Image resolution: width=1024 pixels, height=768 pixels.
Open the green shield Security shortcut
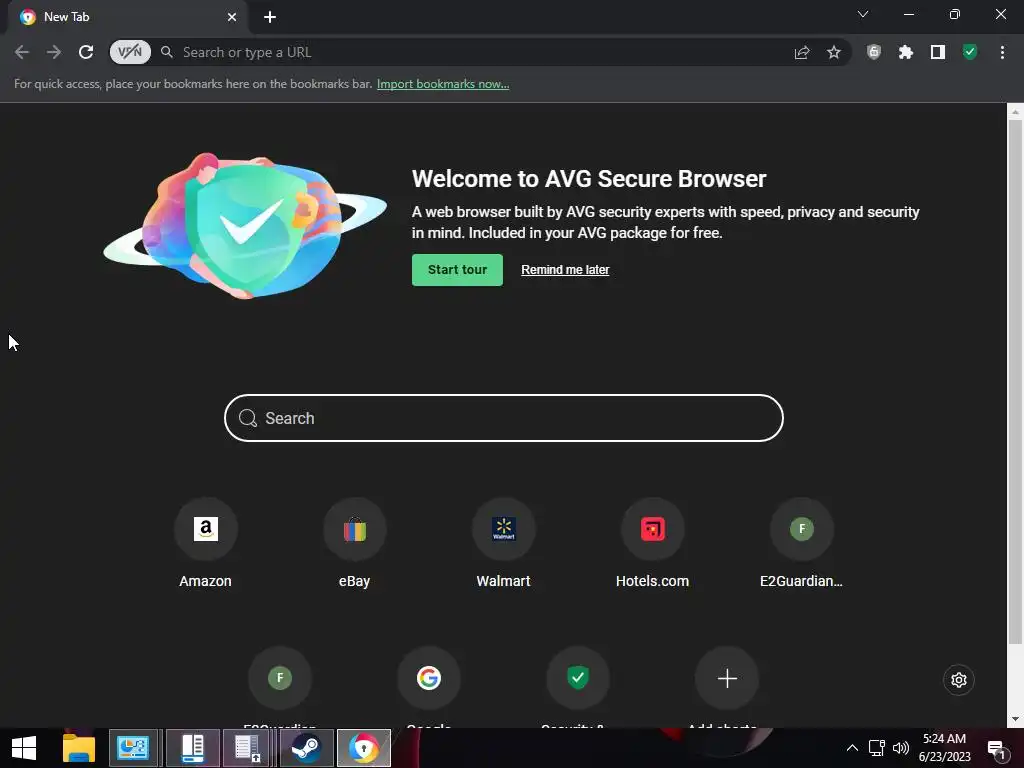[x=578, y=678]
